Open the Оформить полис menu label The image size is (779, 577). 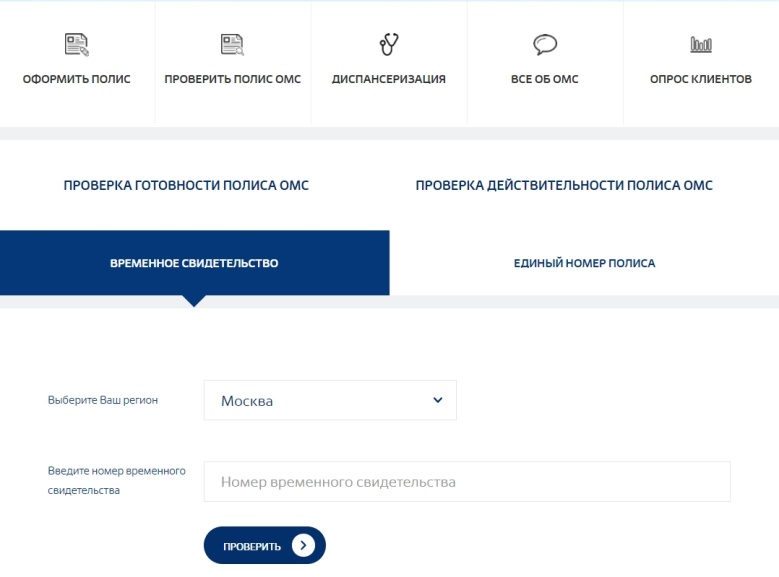[77, 79]
